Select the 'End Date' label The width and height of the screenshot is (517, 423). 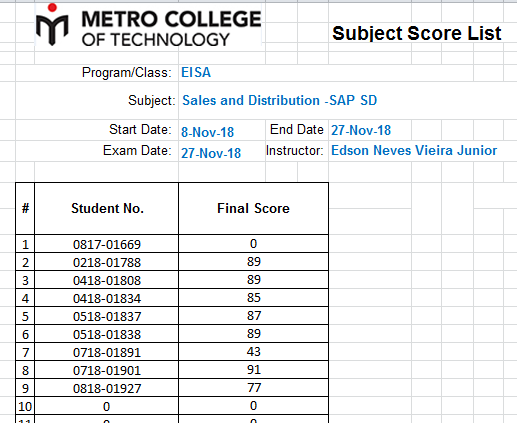pyautogui.click(x=297, y=129)
